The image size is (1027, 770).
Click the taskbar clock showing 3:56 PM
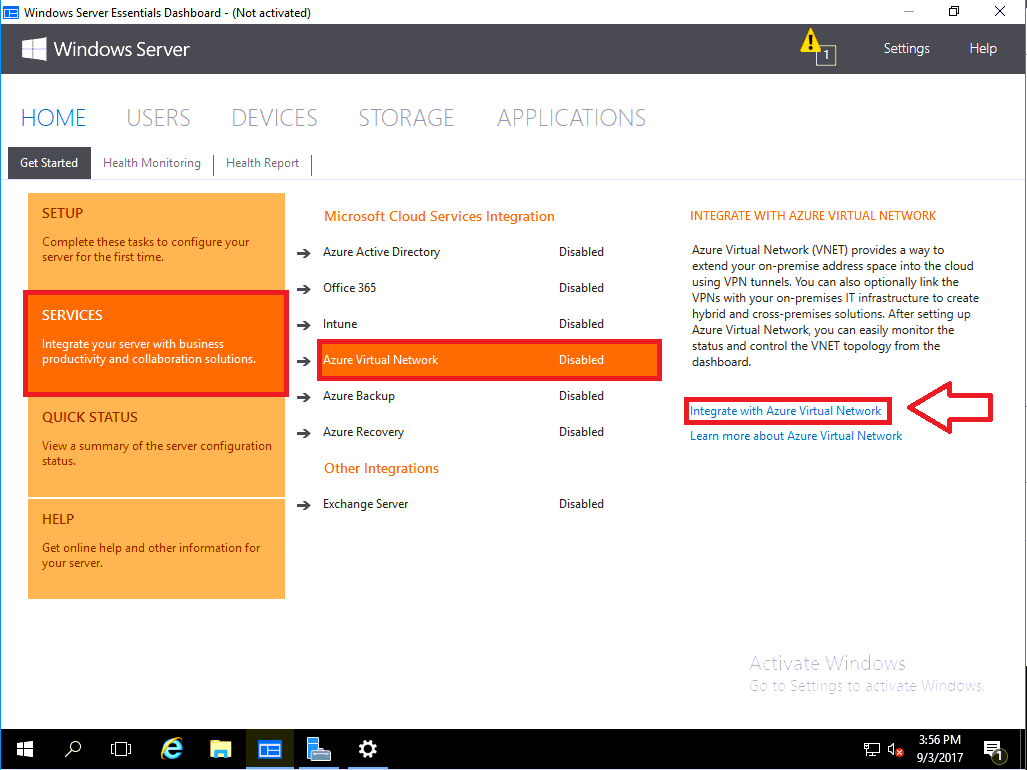[x=940, y=748]
